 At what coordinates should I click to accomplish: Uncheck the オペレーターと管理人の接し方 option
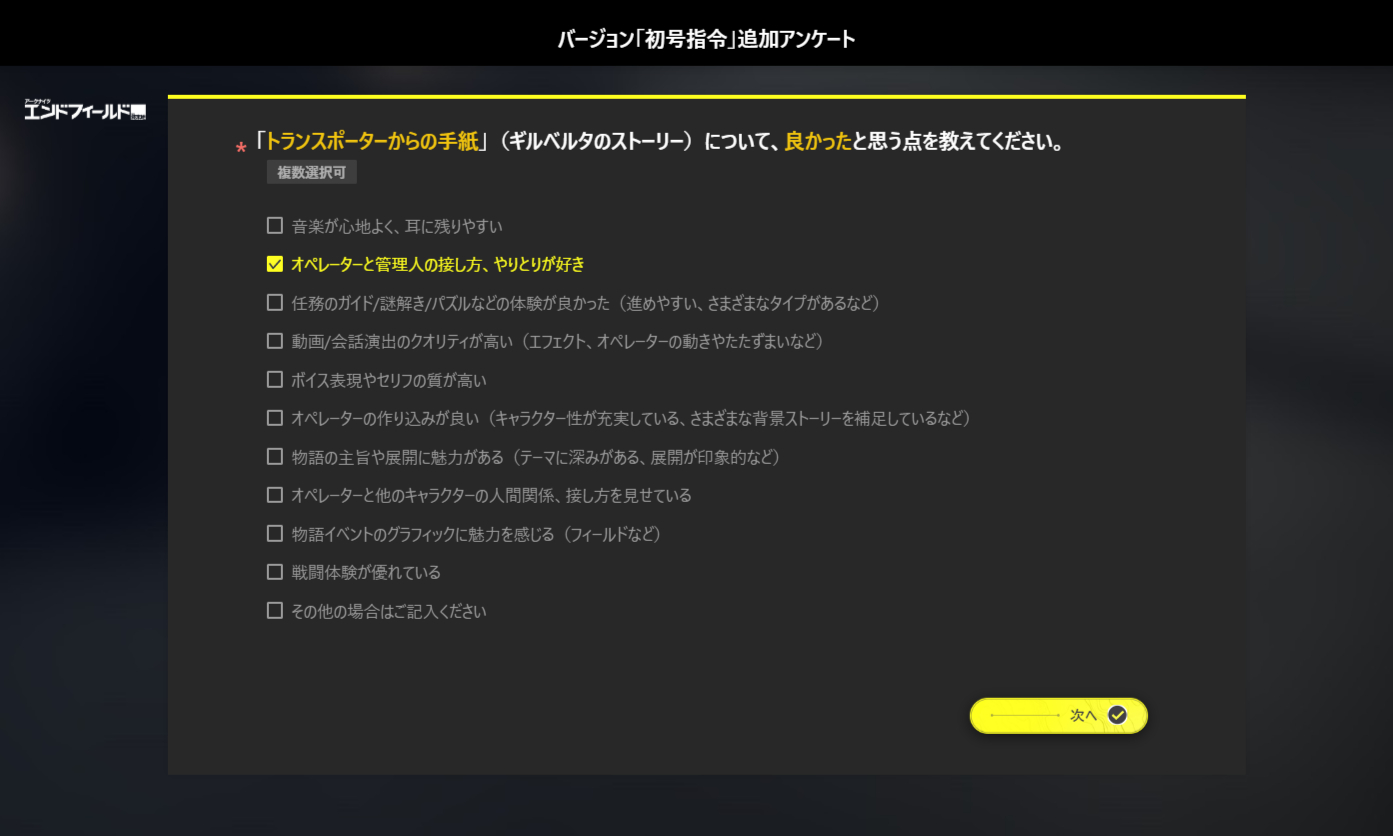click(275, 265)
